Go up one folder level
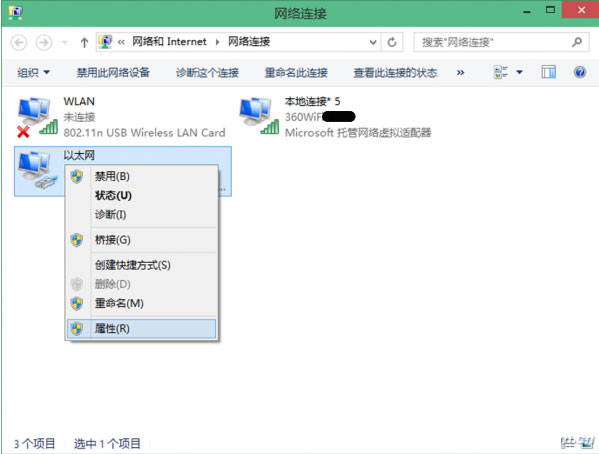Screen dimensions: 599x454 (84, 42)
